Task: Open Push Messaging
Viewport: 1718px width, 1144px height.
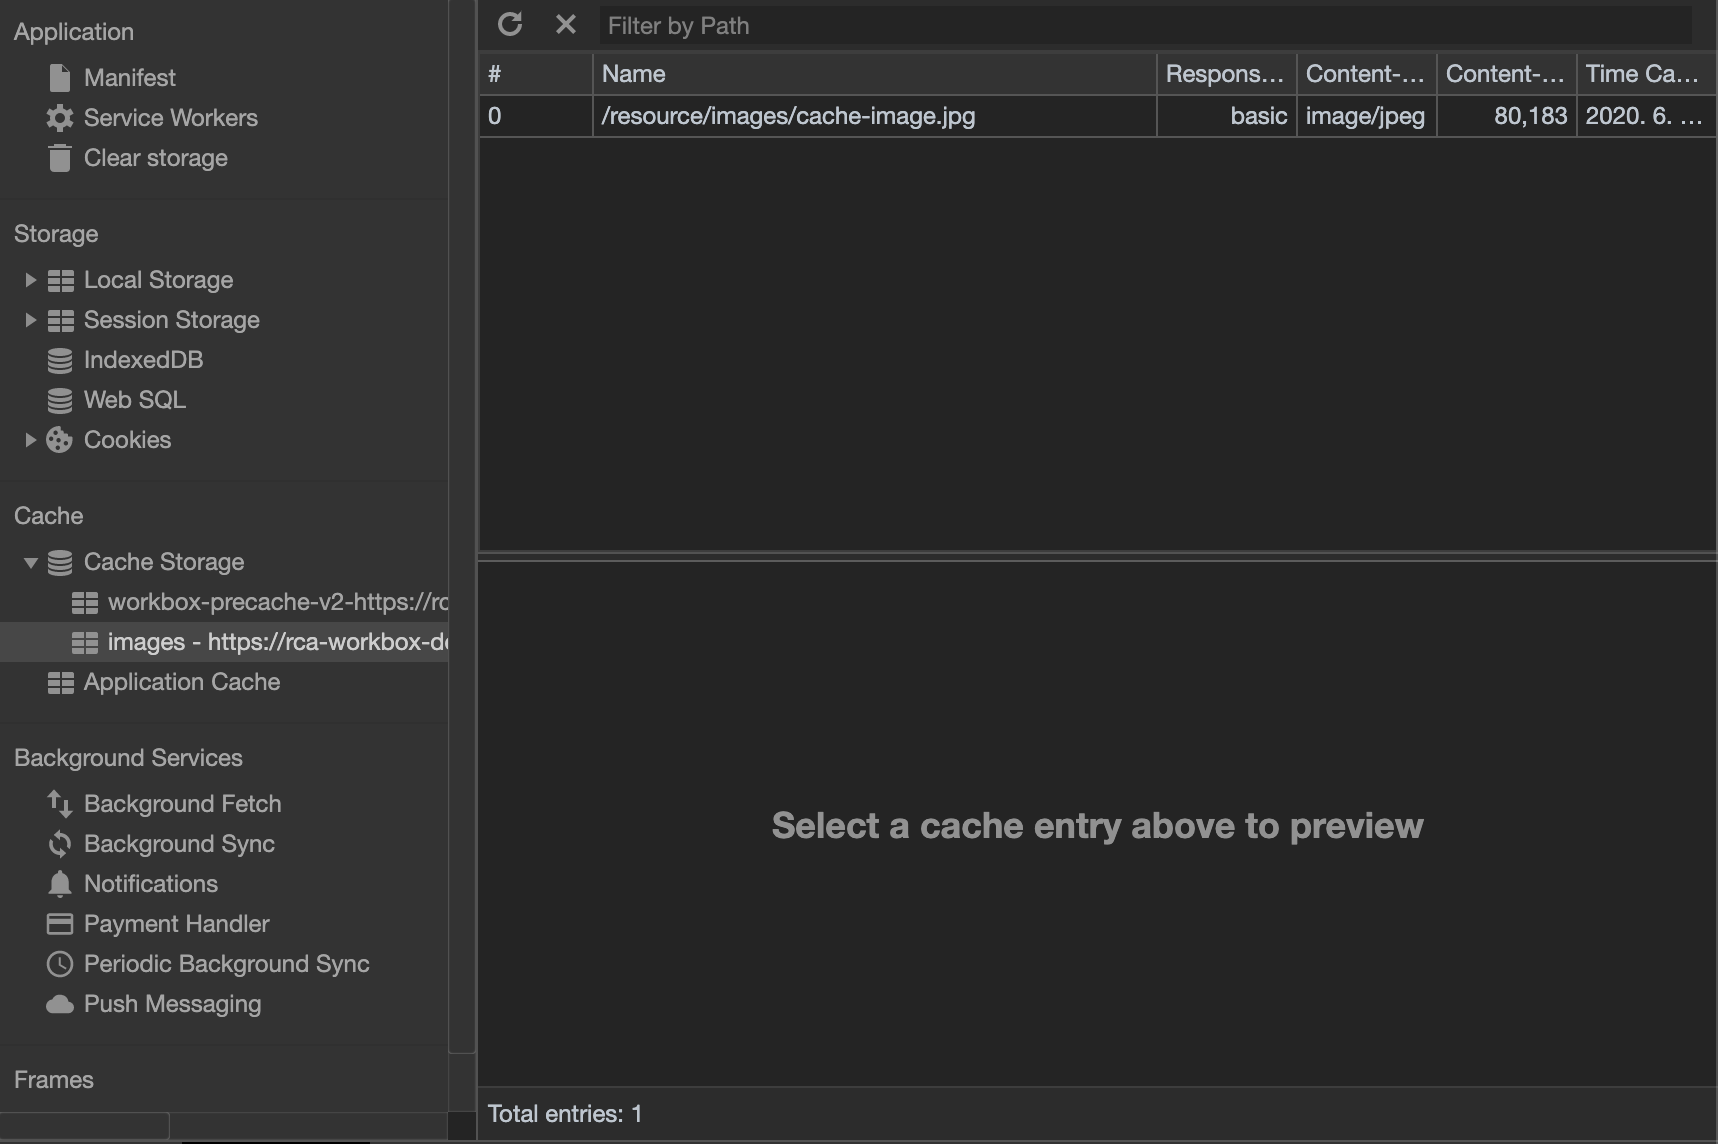Action: (173, 1004)
